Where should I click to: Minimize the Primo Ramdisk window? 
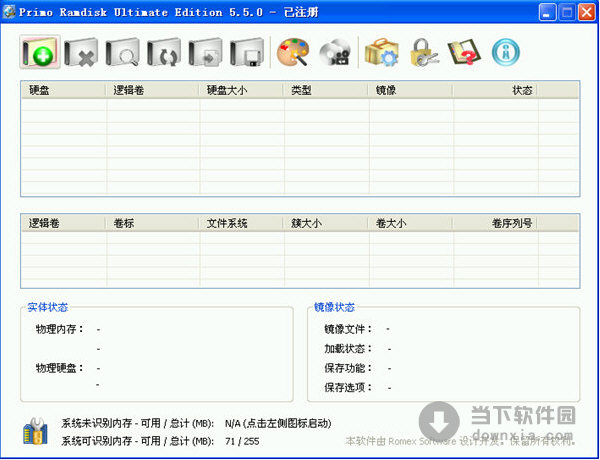(x=548, y=12)
